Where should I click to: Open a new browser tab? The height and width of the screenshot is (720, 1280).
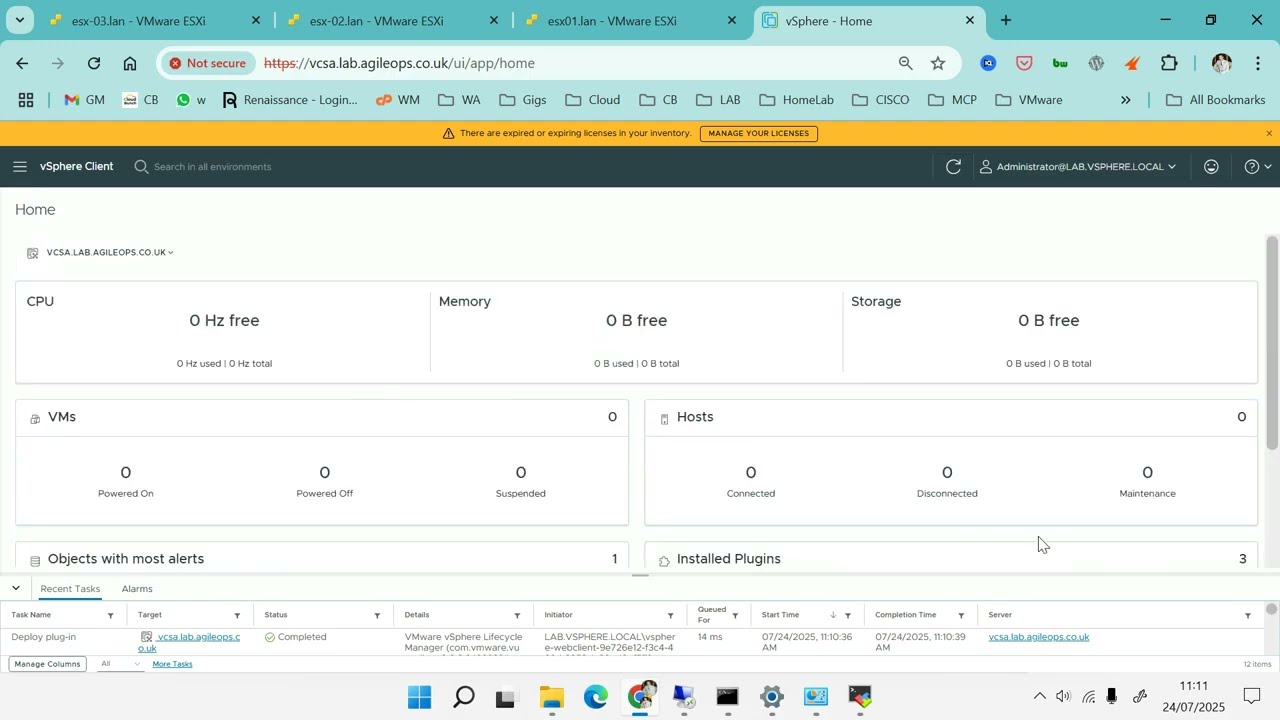(1006, 20)
